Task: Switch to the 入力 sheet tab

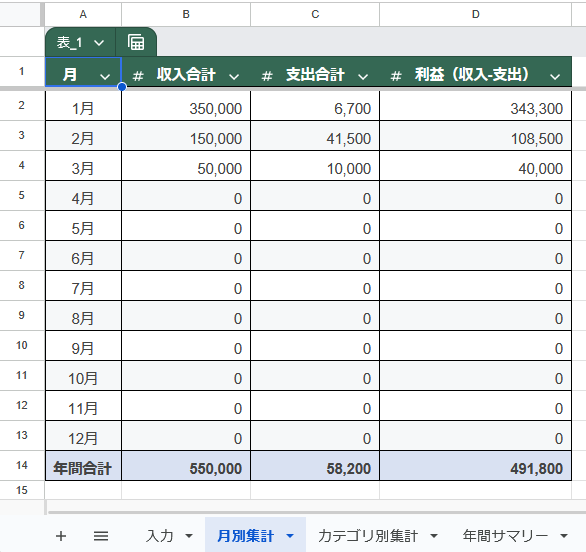Action: (x=160, y=536)
